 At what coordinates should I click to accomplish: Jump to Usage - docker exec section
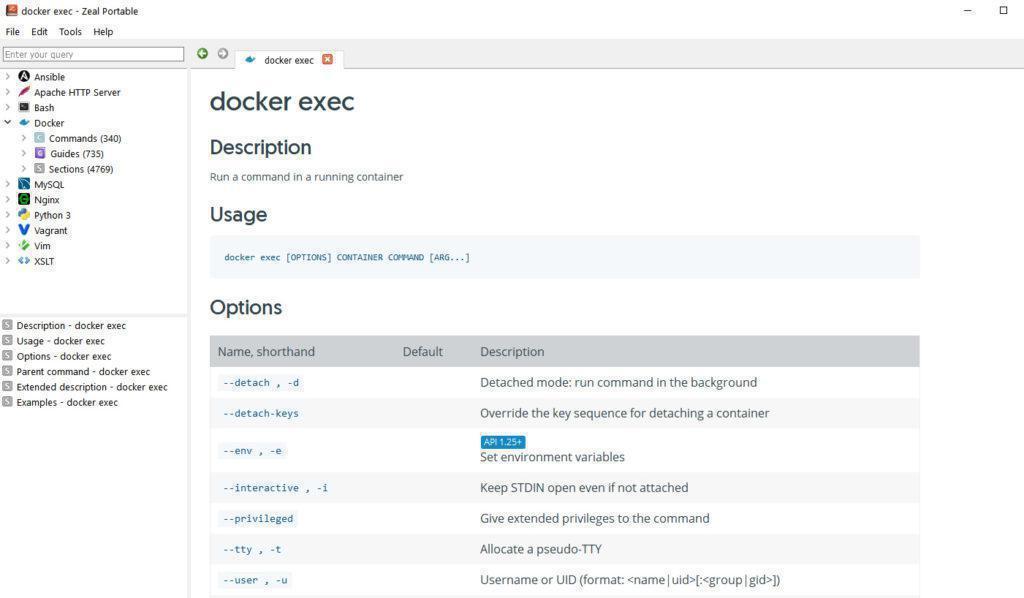pyautogui.click(x=61, y=341)
